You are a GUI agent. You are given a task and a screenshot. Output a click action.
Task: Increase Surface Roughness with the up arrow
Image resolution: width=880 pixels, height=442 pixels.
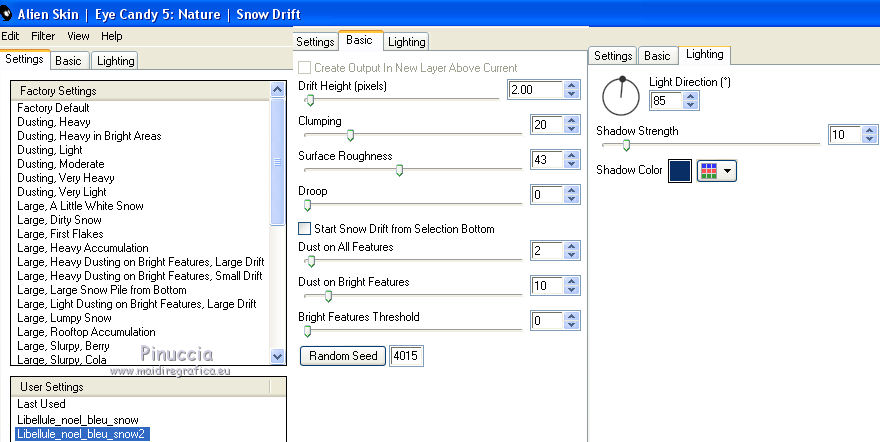click(571, 155)
